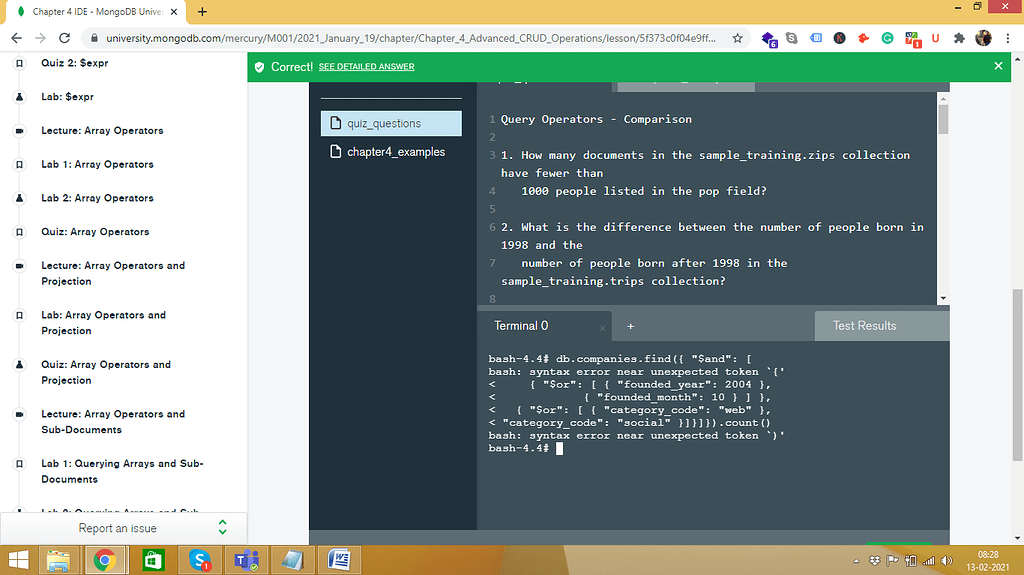This screenshot has width=1024, height=575.
Task: Open the See Detailed Answer link
Action: 366,67
